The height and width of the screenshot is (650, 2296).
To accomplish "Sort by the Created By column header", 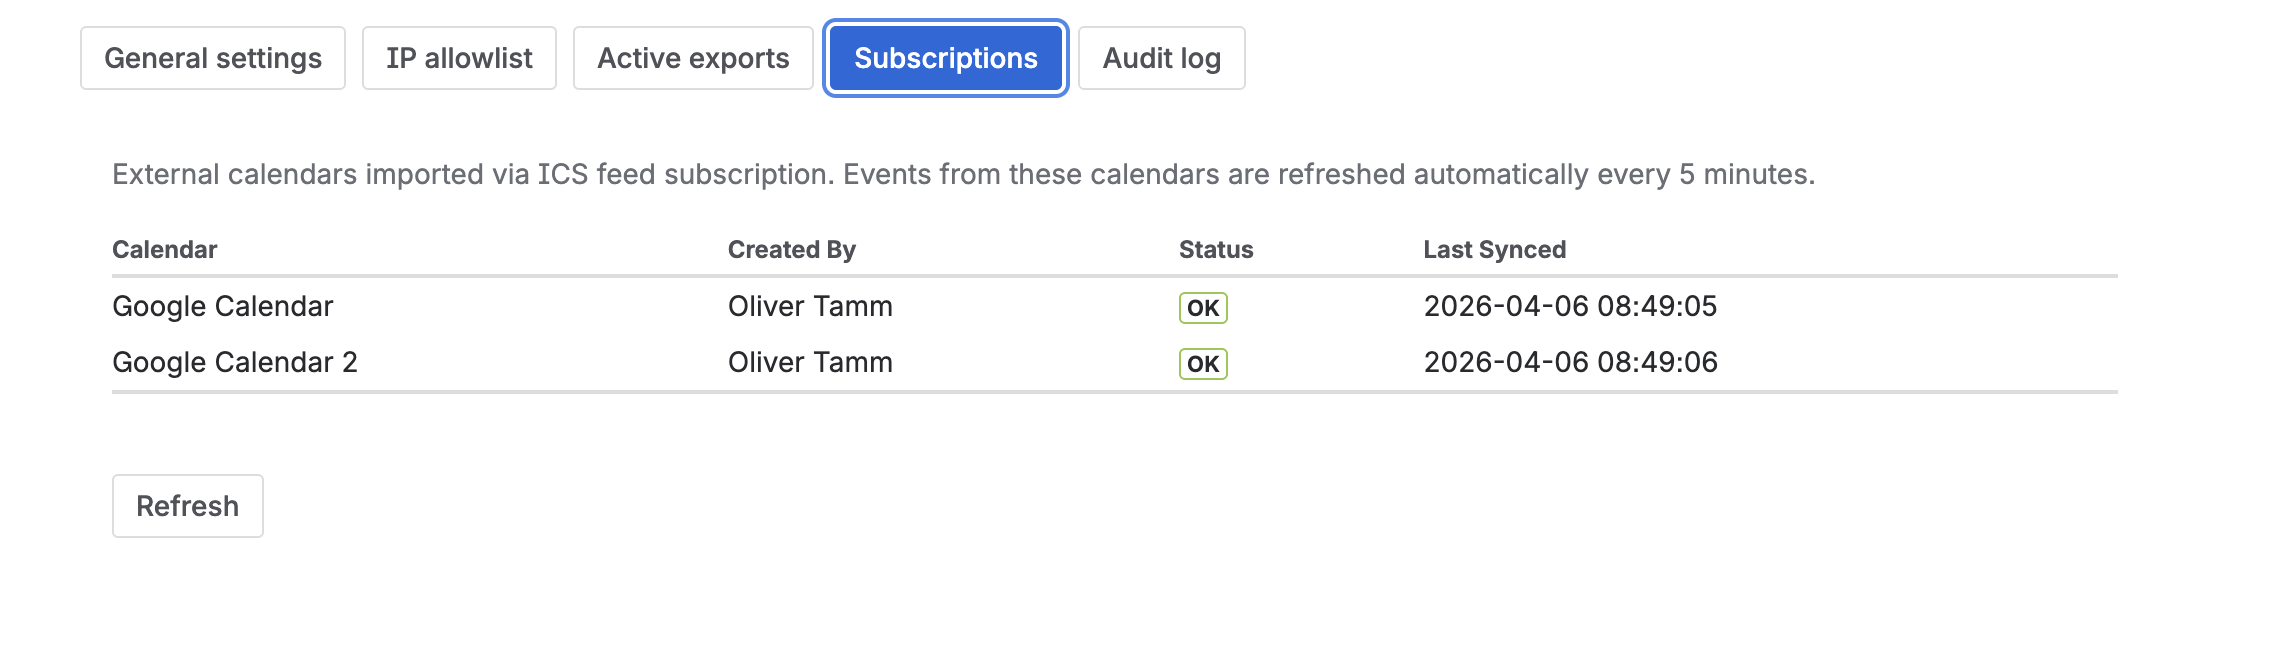I will (791, 249).
